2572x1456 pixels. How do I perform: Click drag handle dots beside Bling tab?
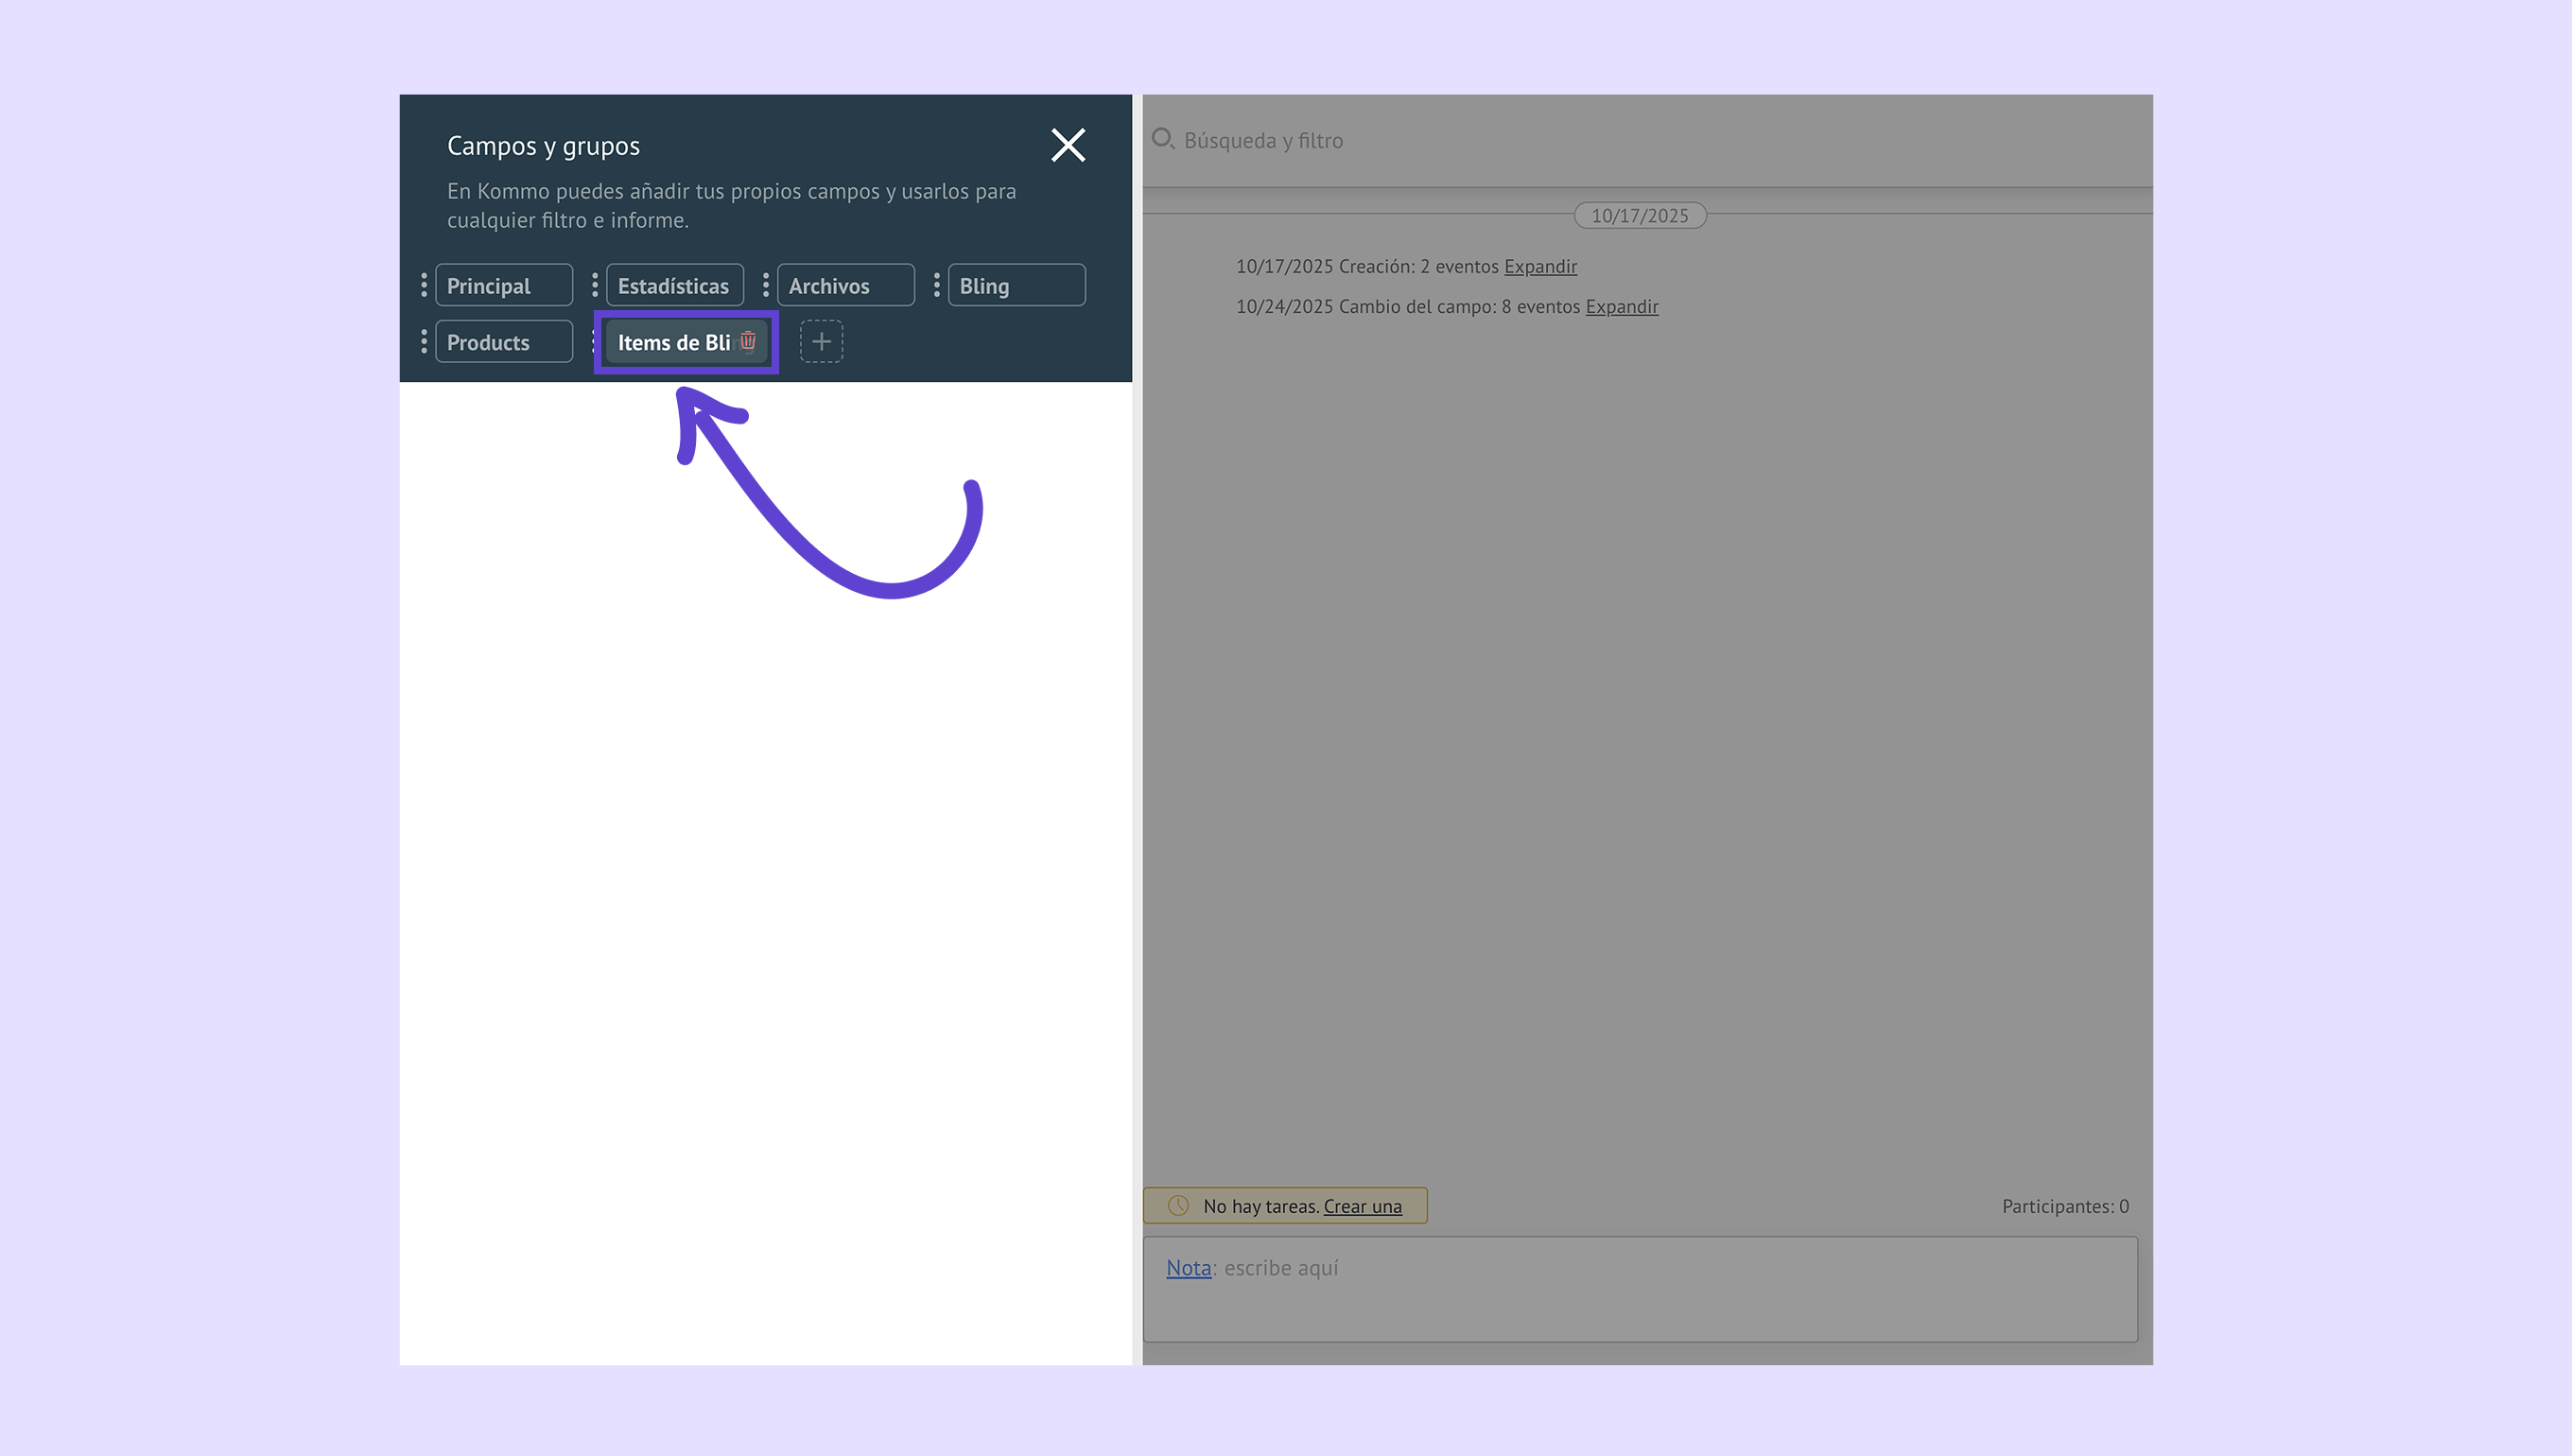[937, 286]
